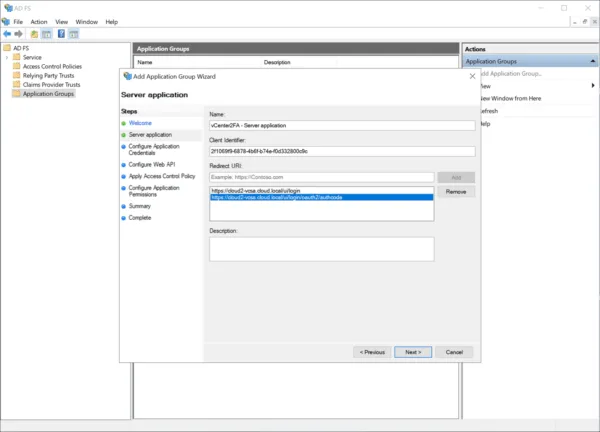Image resolution: width=600 pixels, height=432 pixels.
Task: Click the Description text area
Action: [321, 249]
